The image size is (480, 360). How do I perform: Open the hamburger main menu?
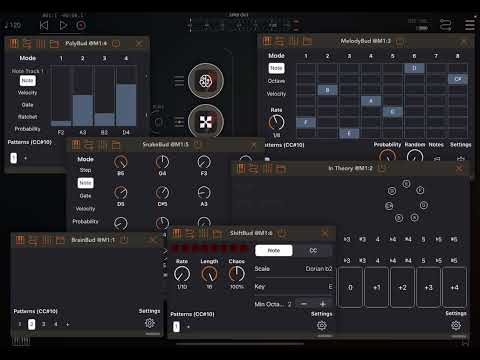[x=470, y=25]
